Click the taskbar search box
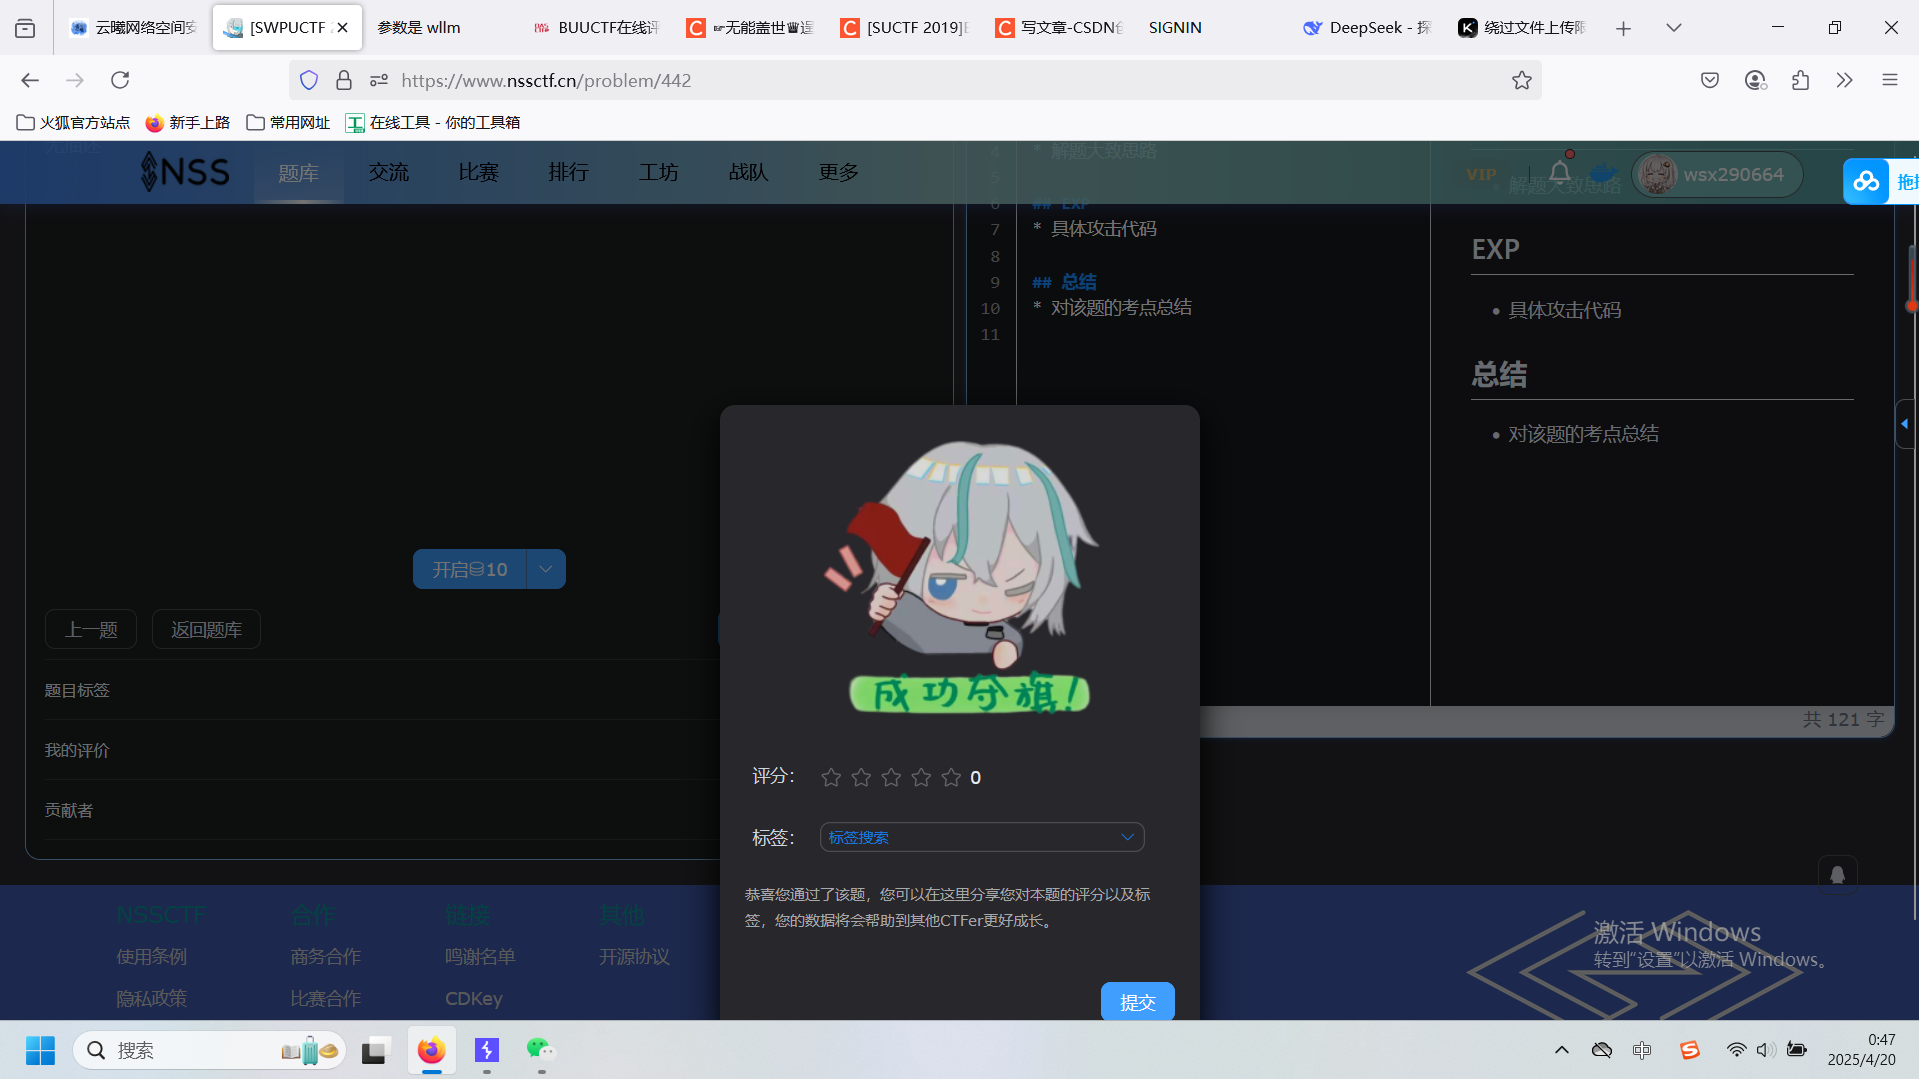1919x1079 pixels. pos(210,1050)
